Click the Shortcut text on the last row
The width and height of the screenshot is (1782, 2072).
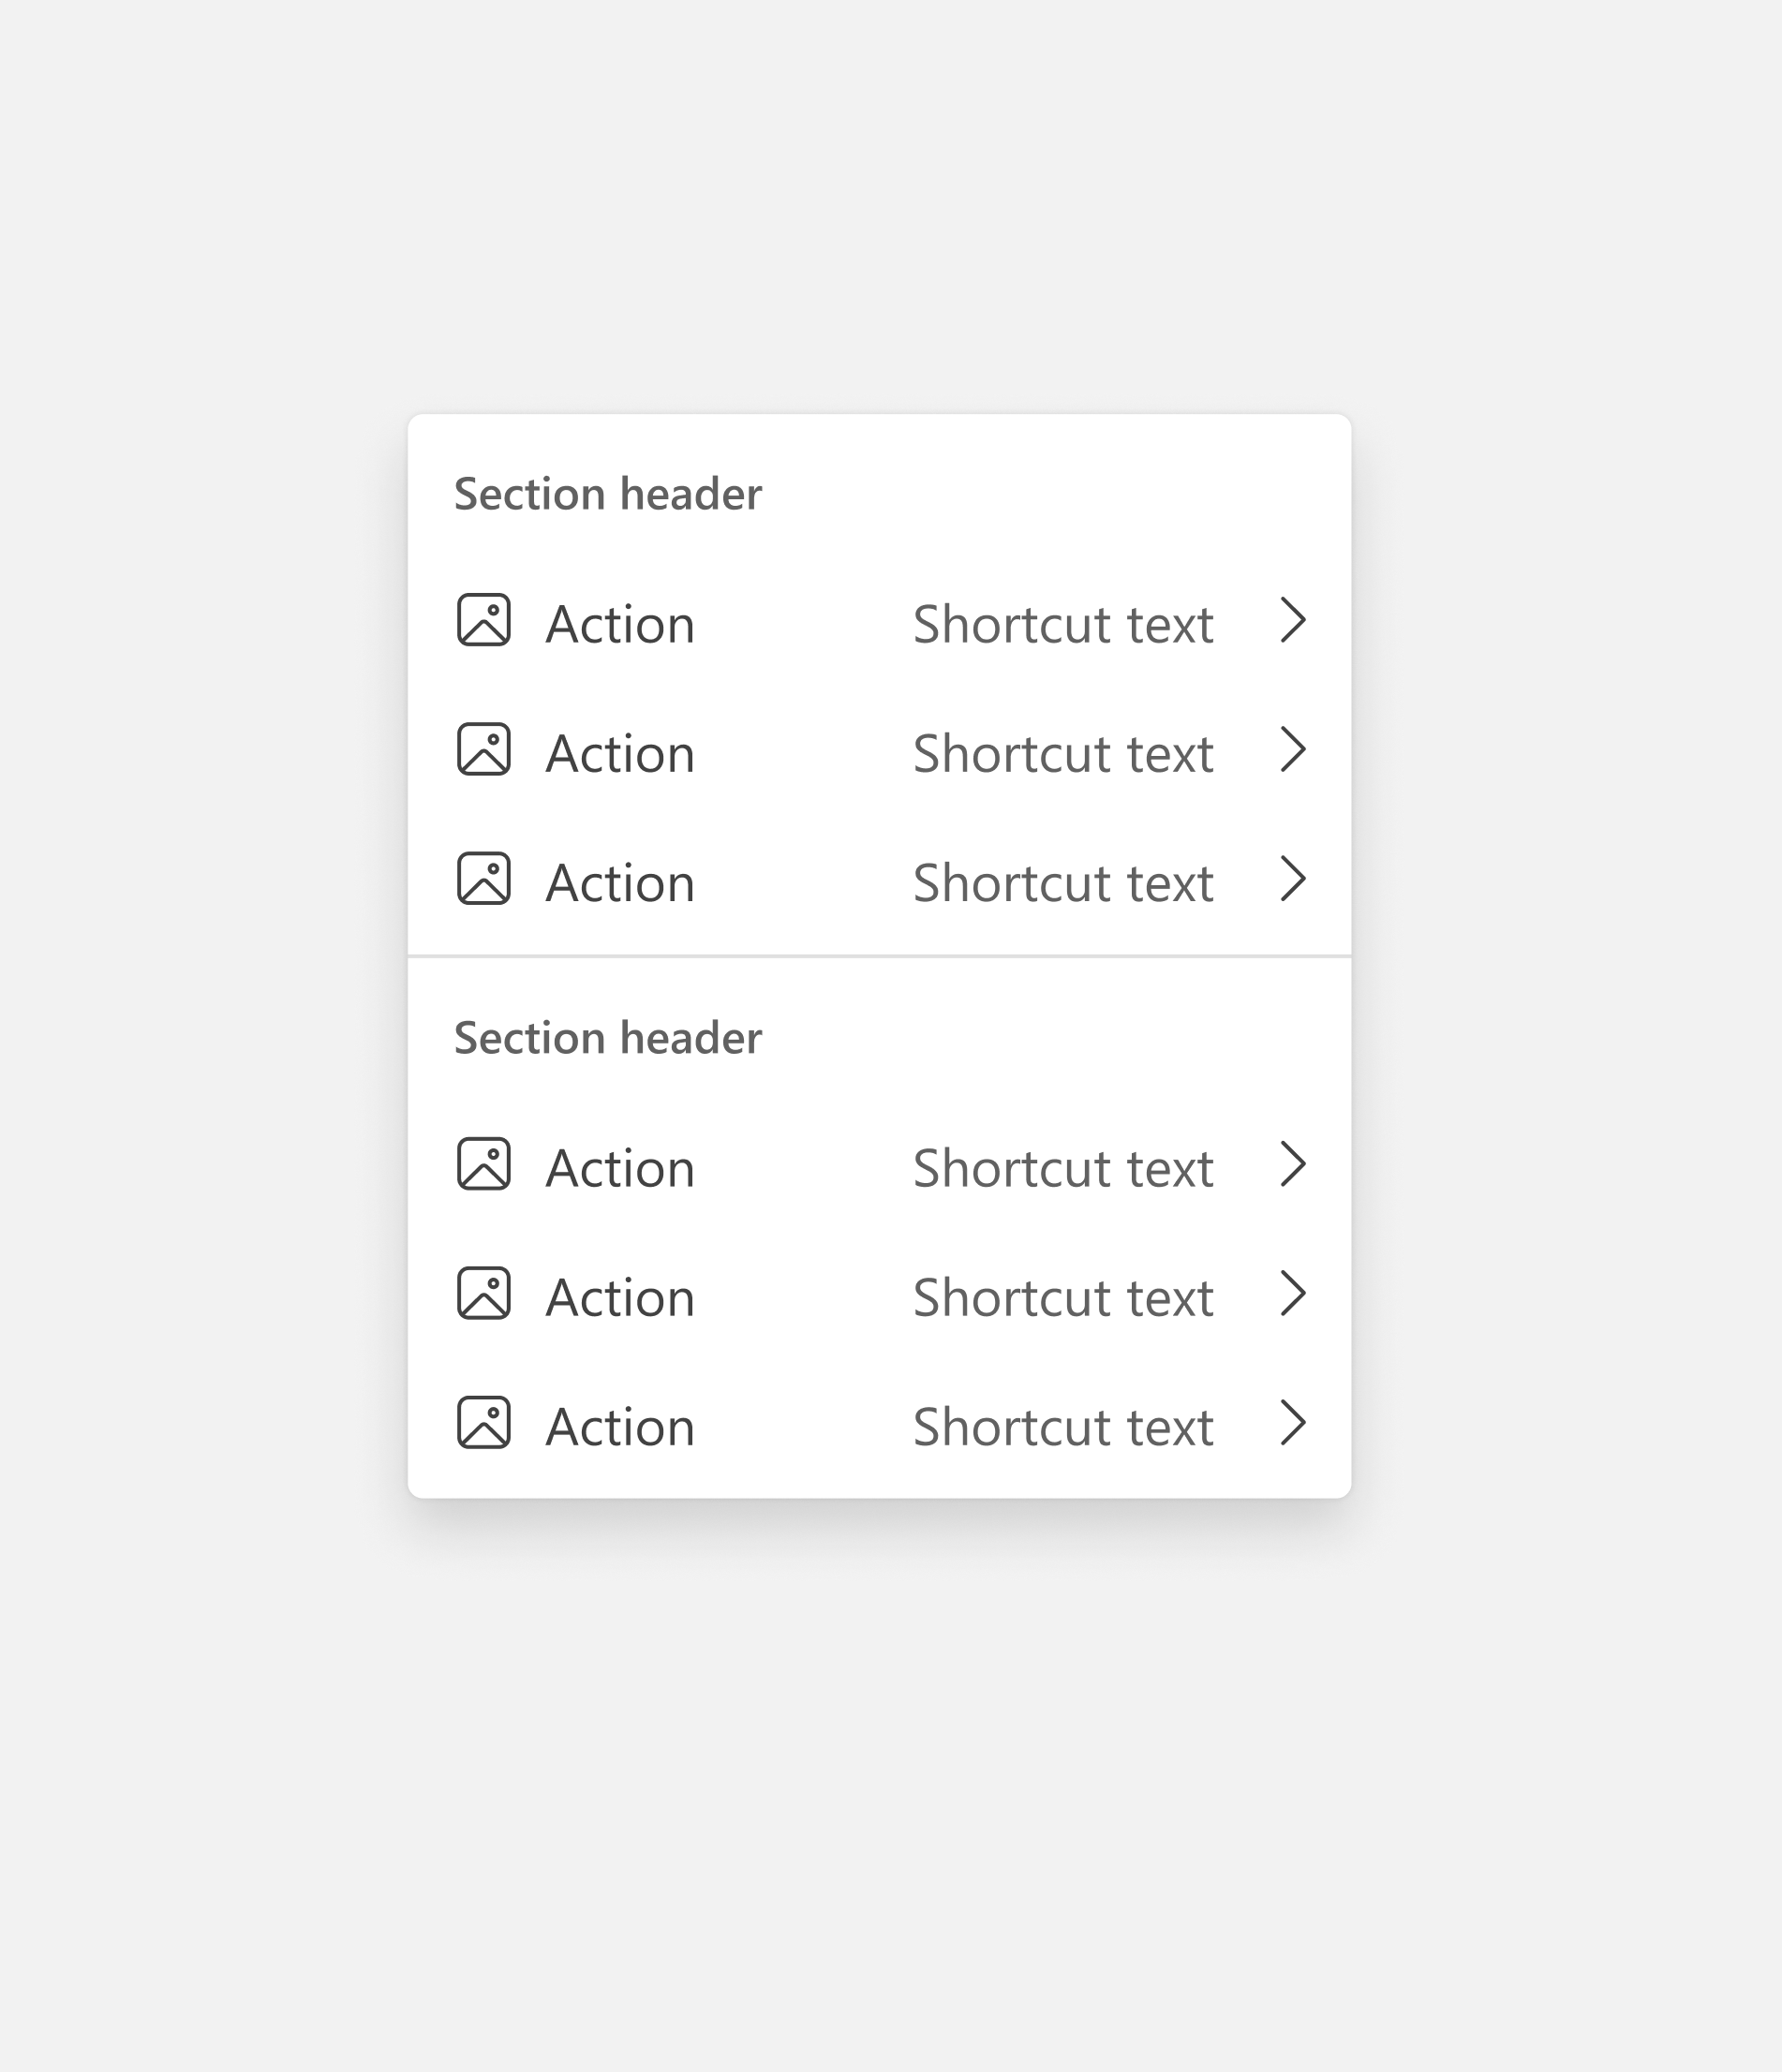[x=1062, y=1424]
